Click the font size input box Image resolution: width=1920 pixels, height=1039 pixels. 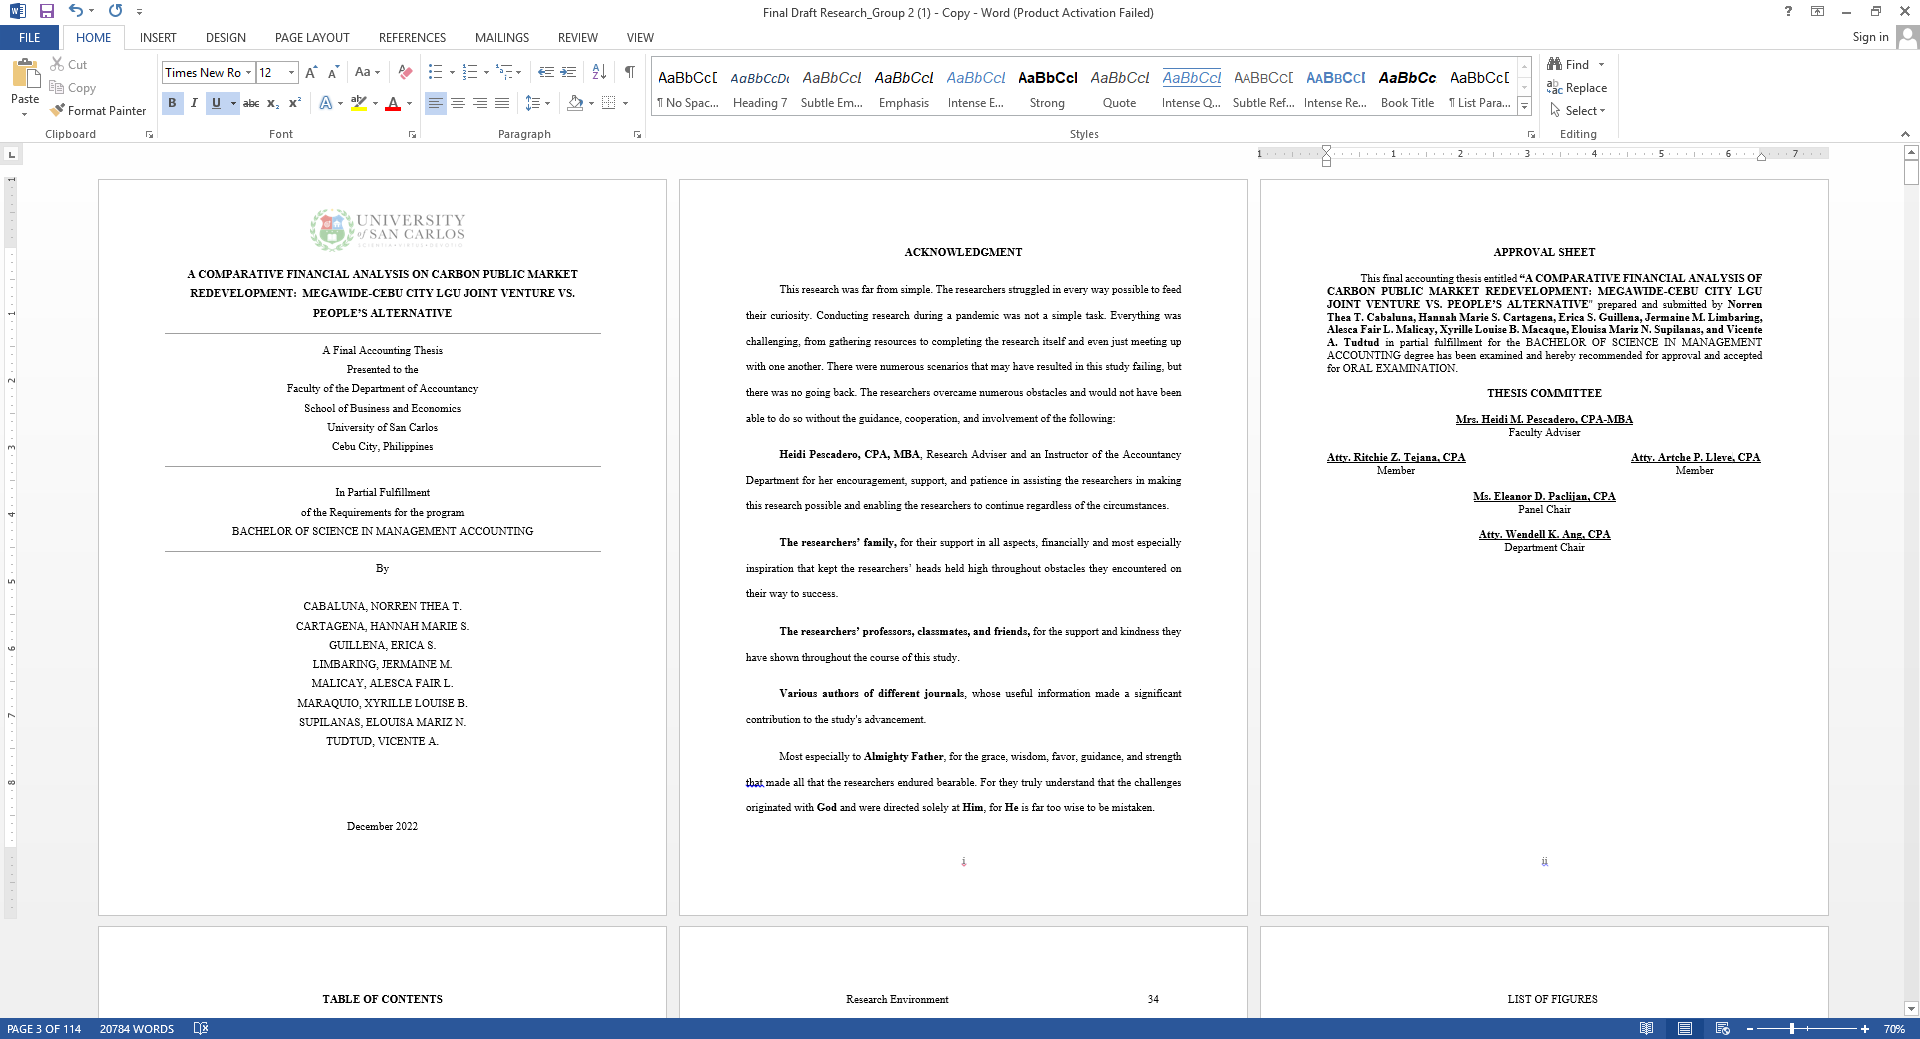click(x=271, y=72)
